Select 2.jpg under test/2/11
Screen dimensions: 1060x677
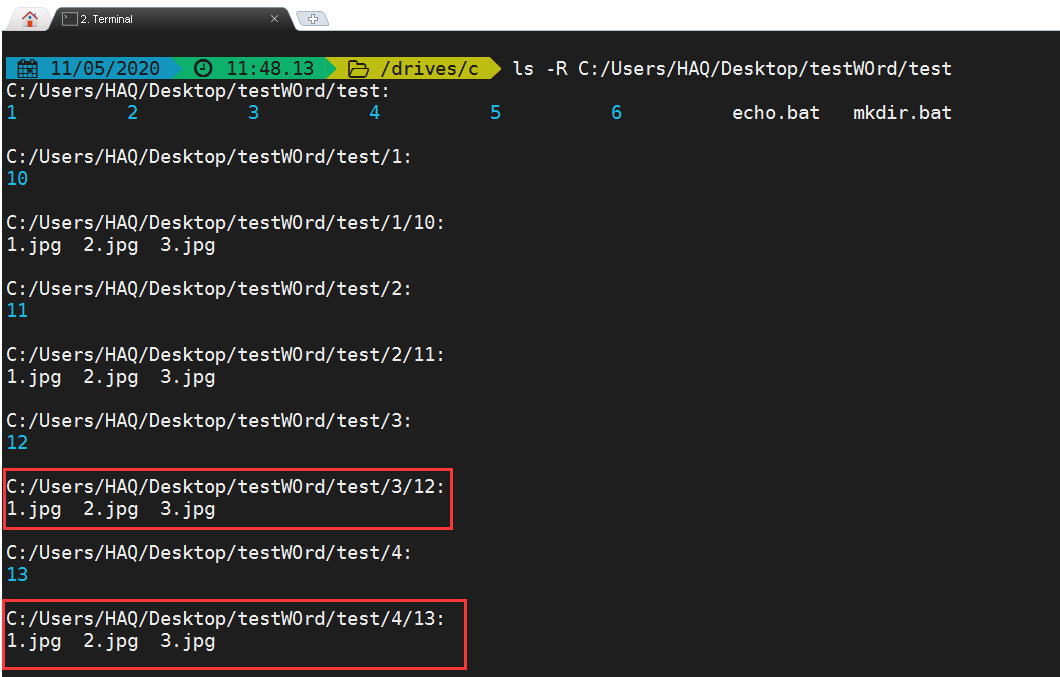(x=111, y=377)
